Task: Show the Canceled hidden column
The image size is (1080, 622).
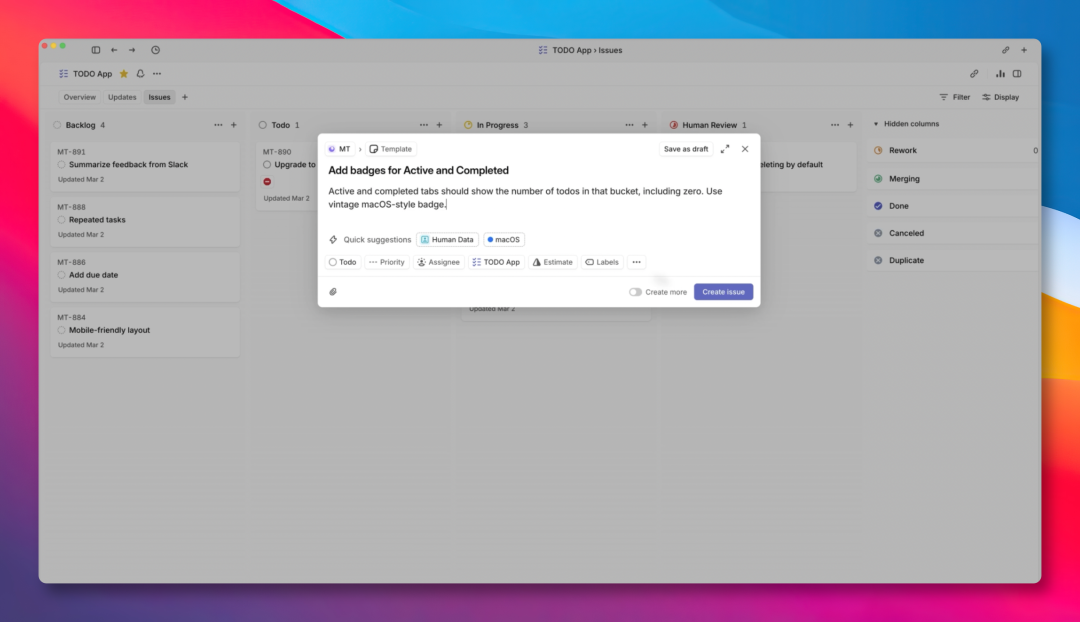Action: click(953, 233)
